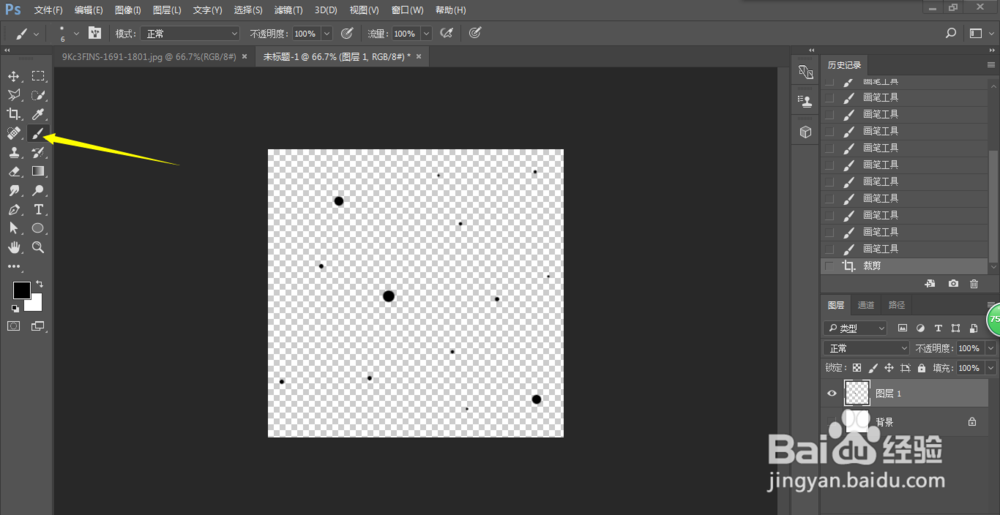Create new snapshot camera icon

[953, 284]
